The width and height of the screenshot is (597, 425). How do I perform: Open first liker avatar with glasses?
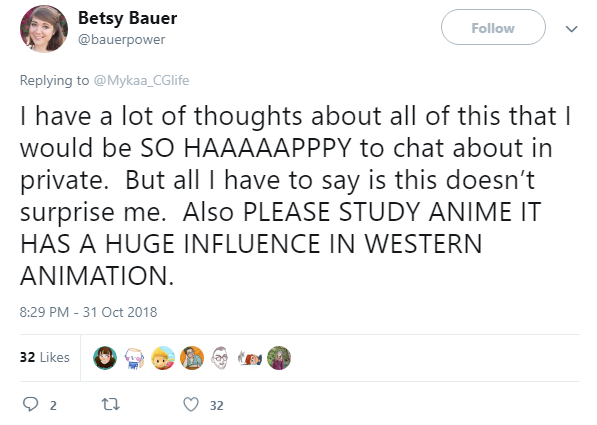(105, 358)
